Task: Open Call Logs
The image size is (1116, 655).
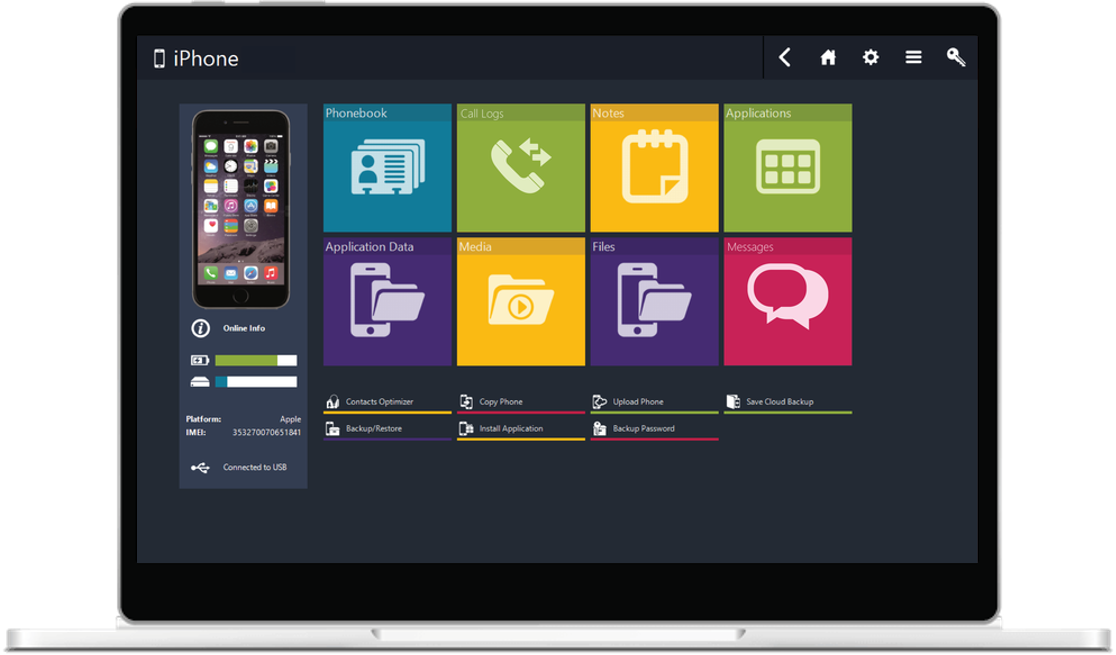Action: click(520, 167)
